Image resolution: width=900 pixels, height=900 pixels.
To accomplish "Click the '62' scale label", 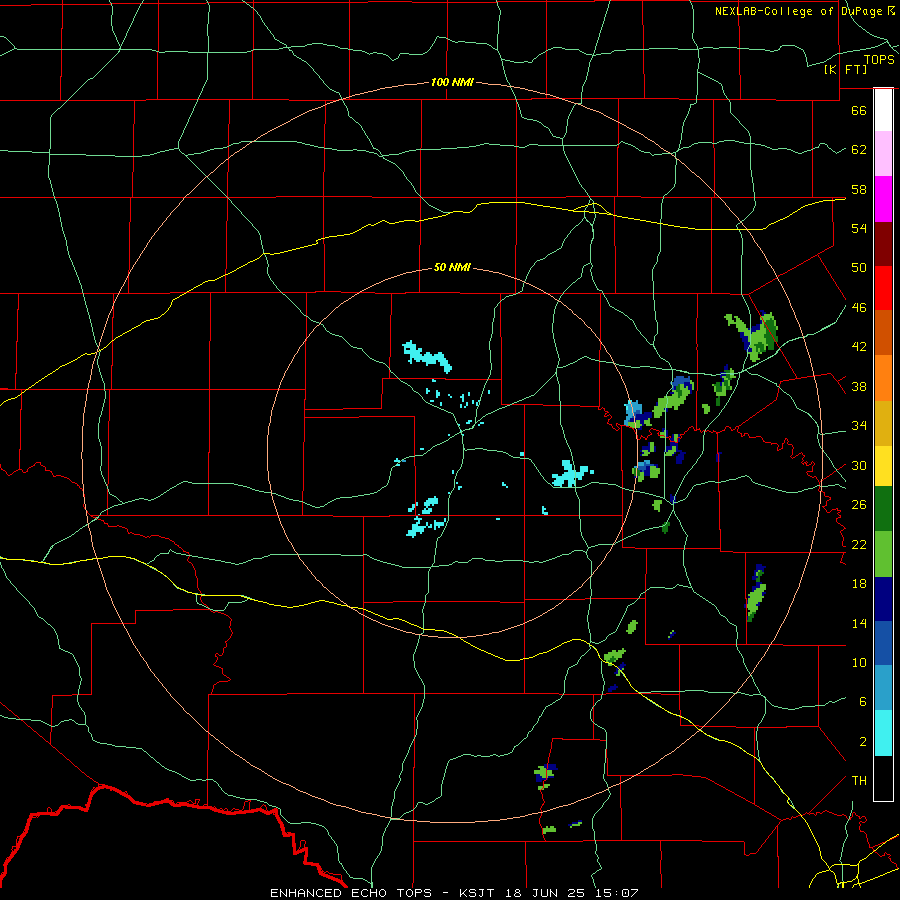I will pyautogui.click(x=859, y=150).
